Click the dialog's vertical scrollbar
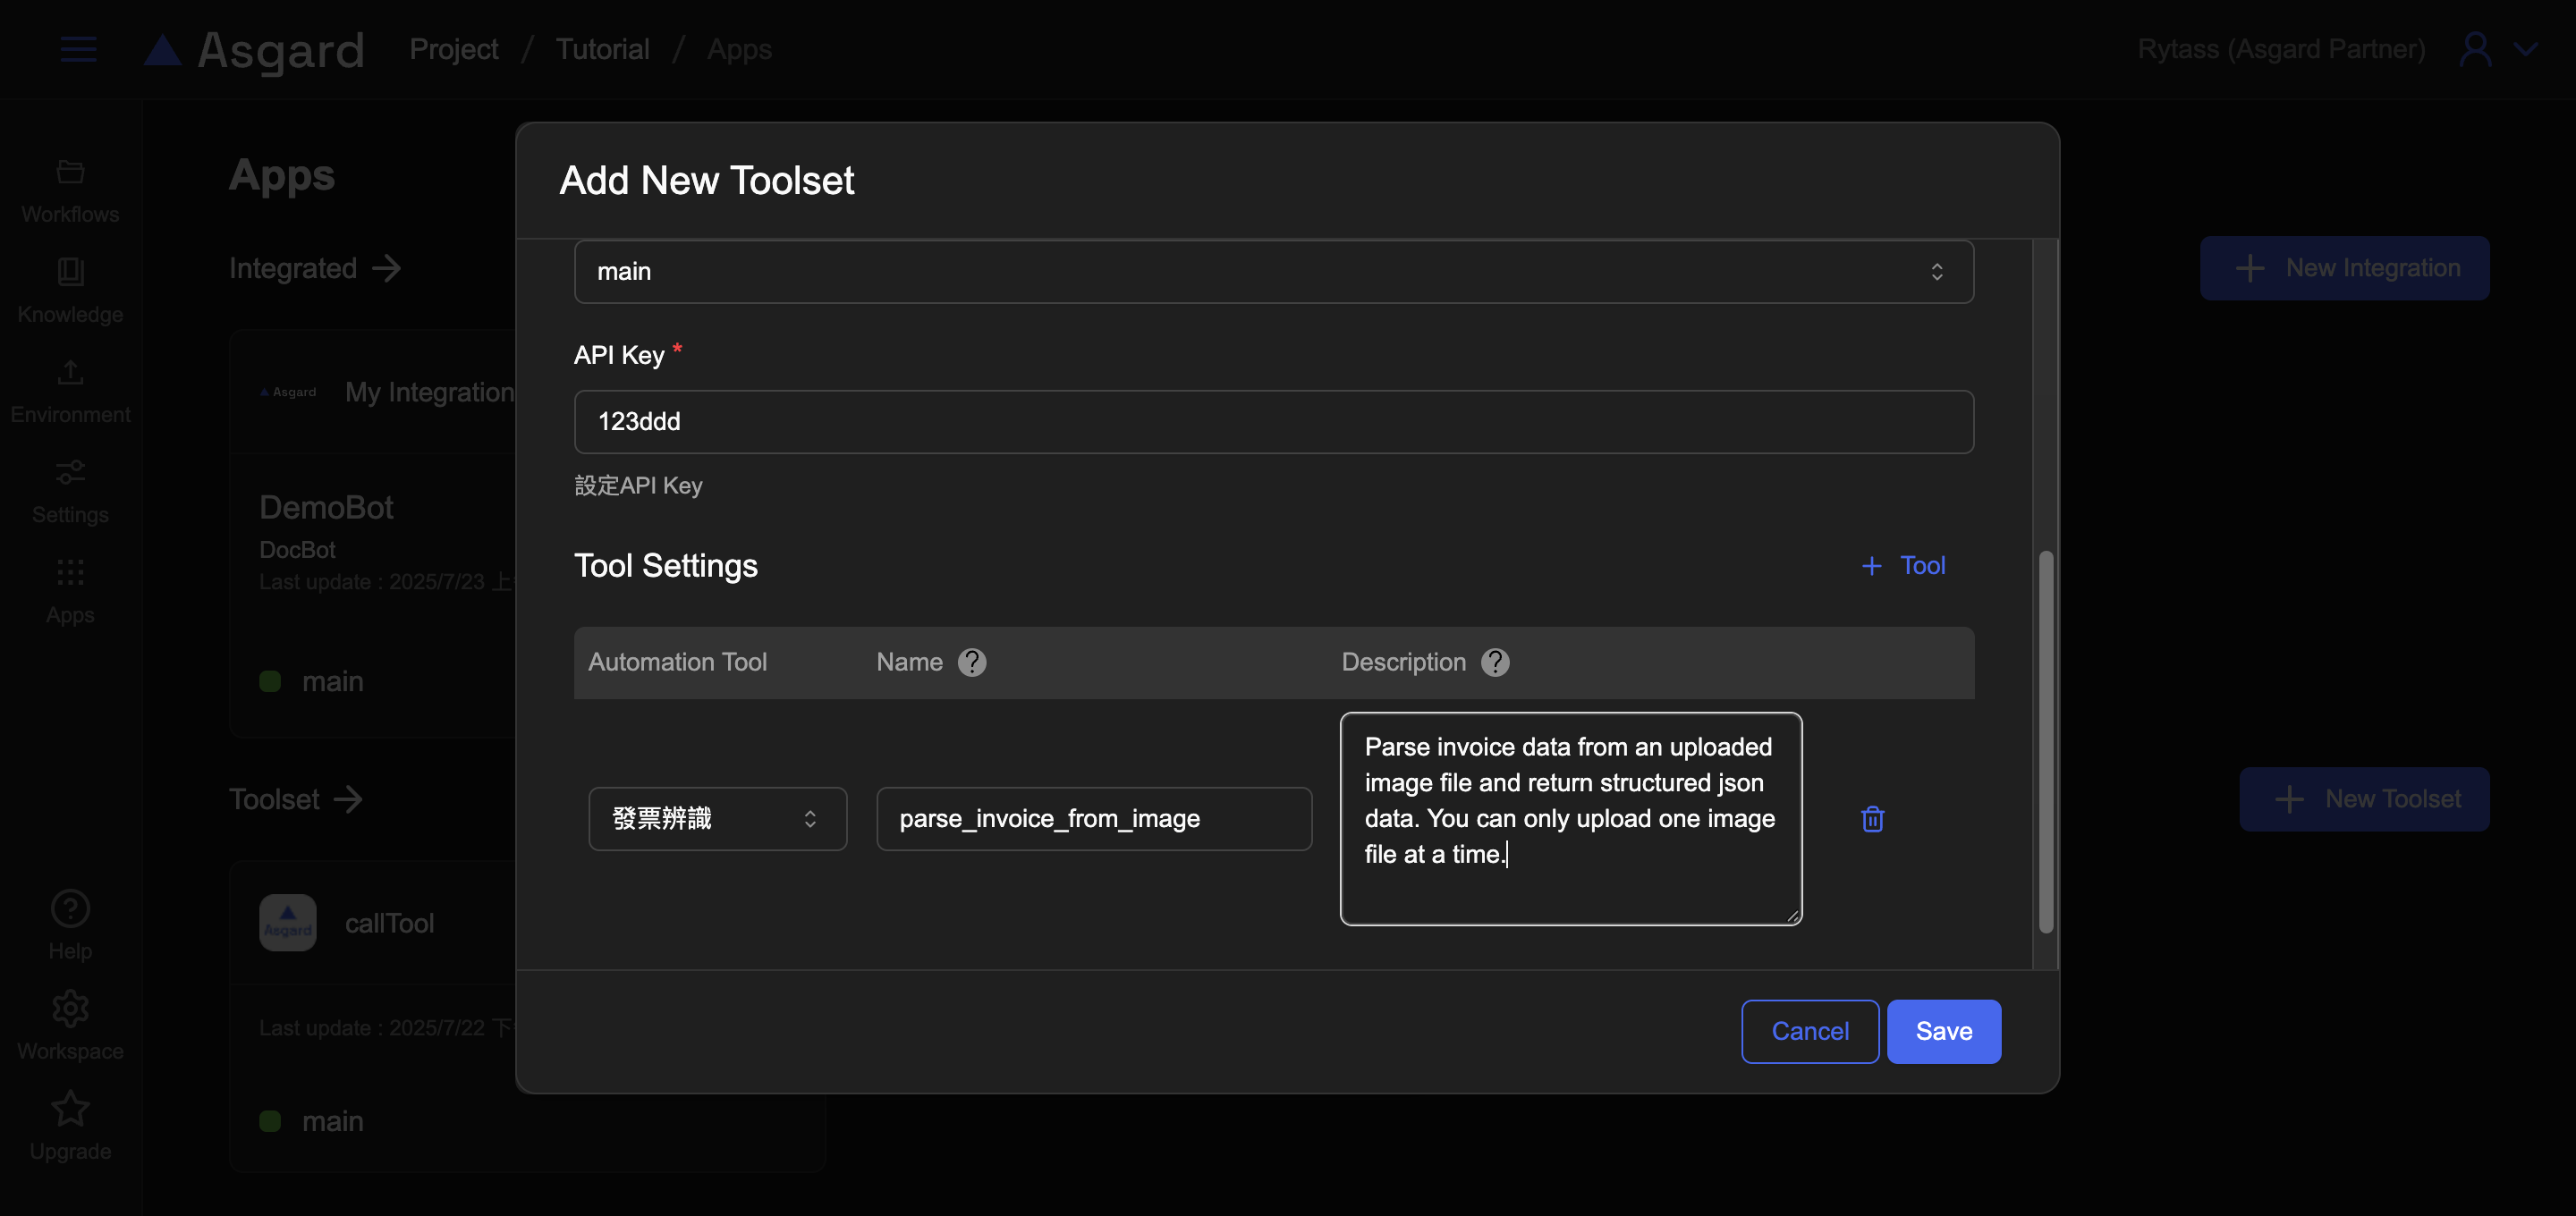Image resolution: width=2576 pixels, height=1216 pixels. (2045, 740)
